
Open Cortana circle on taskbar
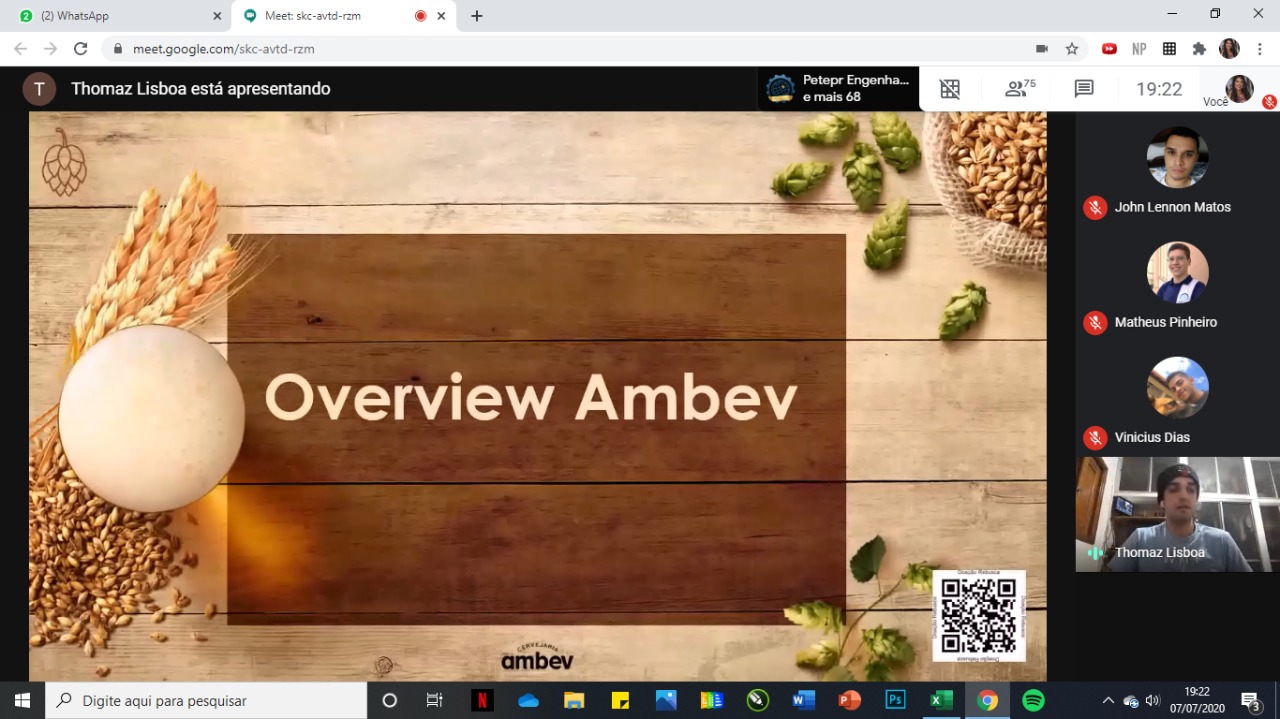tap(390, 700)
